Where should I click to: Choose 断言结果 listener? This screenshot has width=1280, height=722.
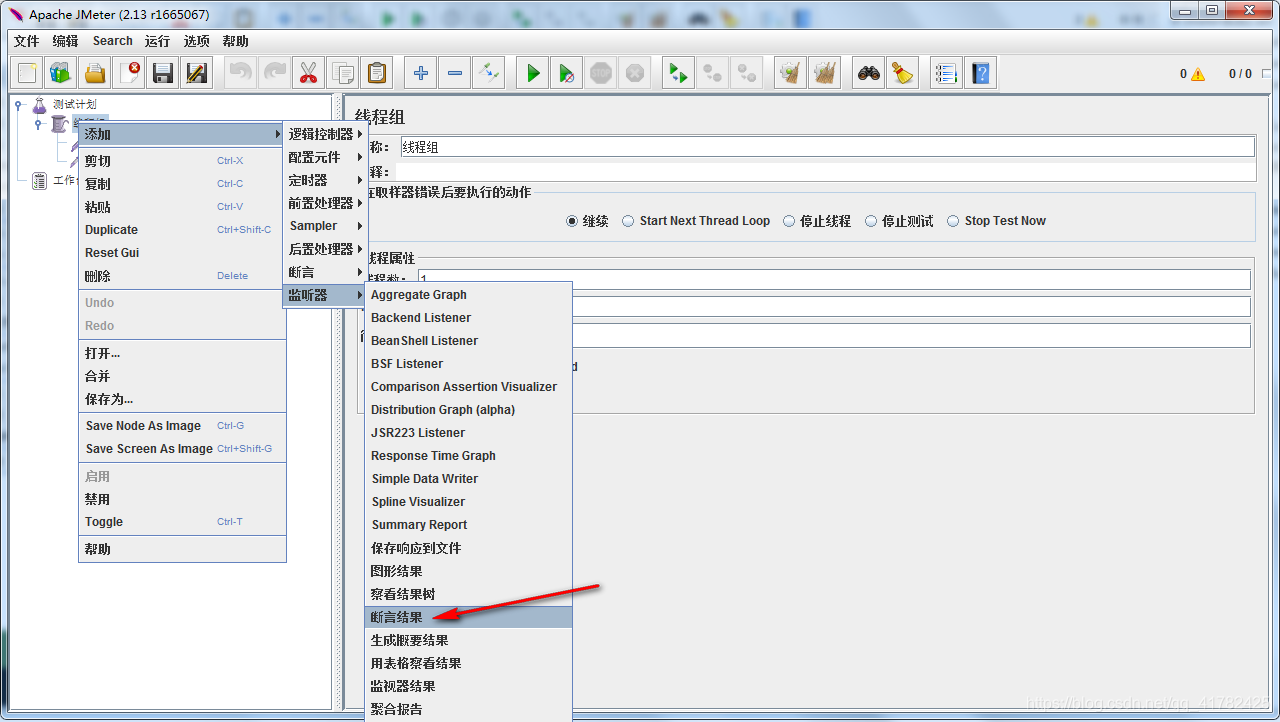point(469,617)
